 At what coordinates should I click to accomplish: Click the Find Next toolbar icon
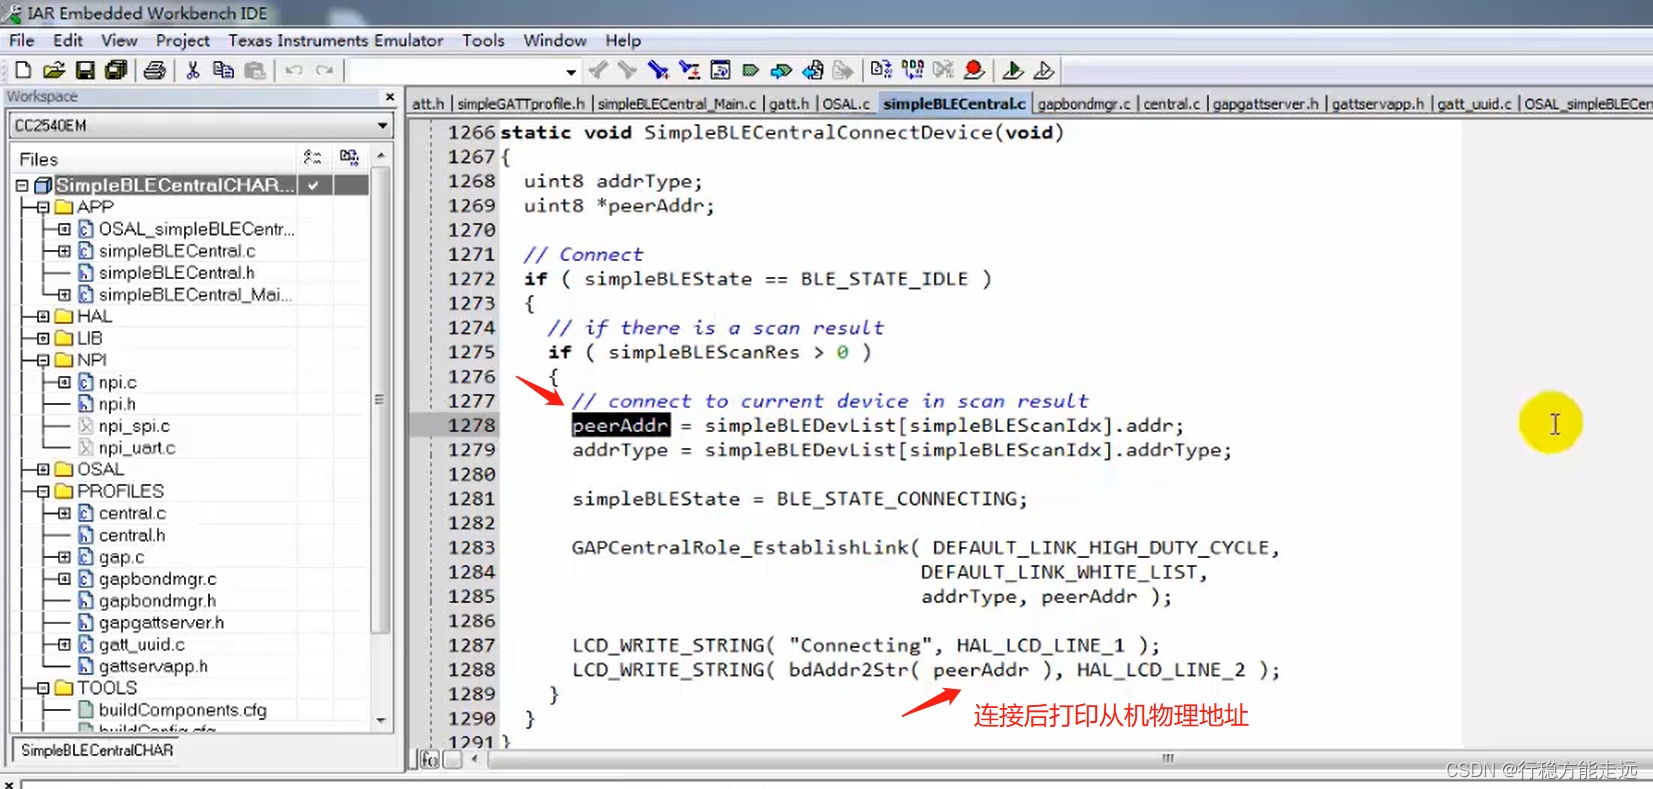point(598,70)
